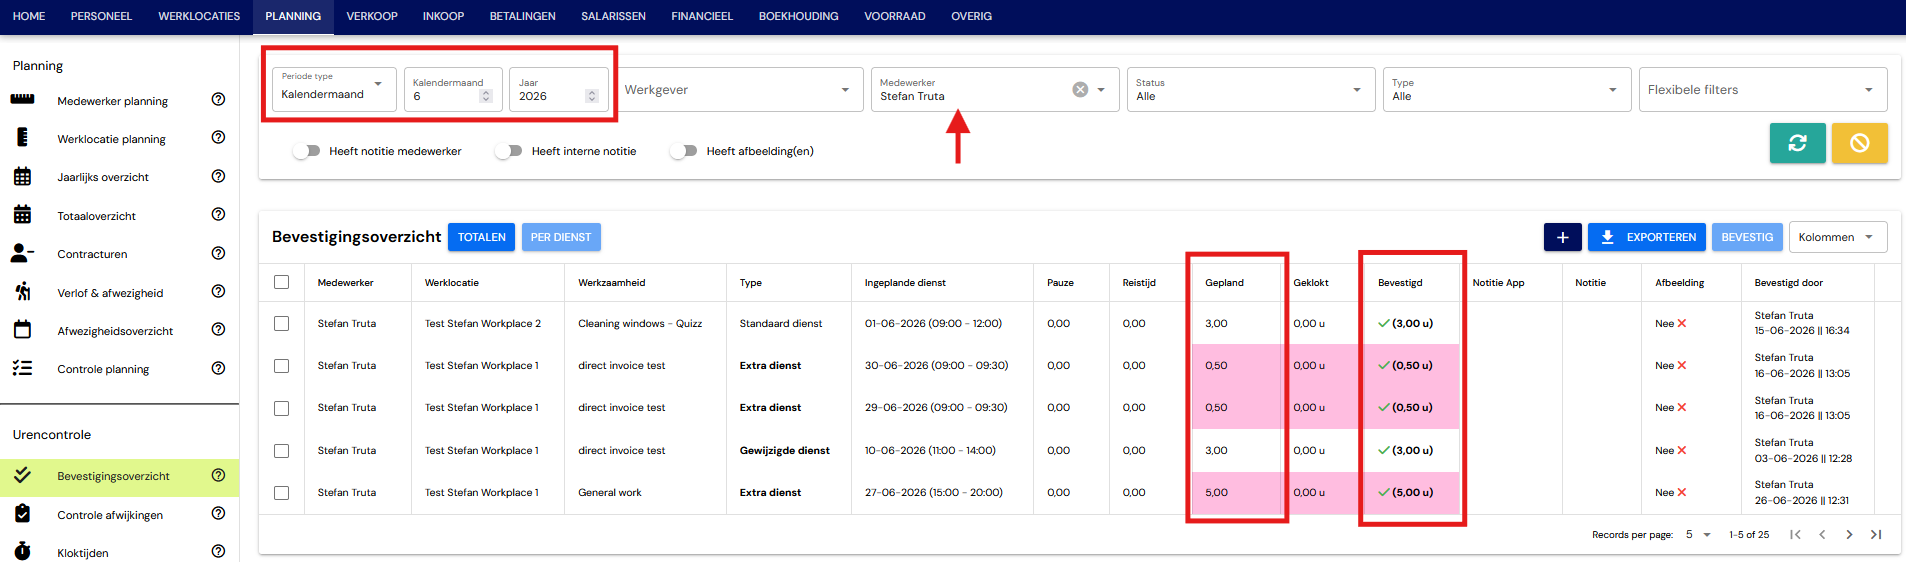The width and height of the screenshot is (1906, 562).
Task: Click the Kloktijden stopwatch icon
Action: point(22,552)
